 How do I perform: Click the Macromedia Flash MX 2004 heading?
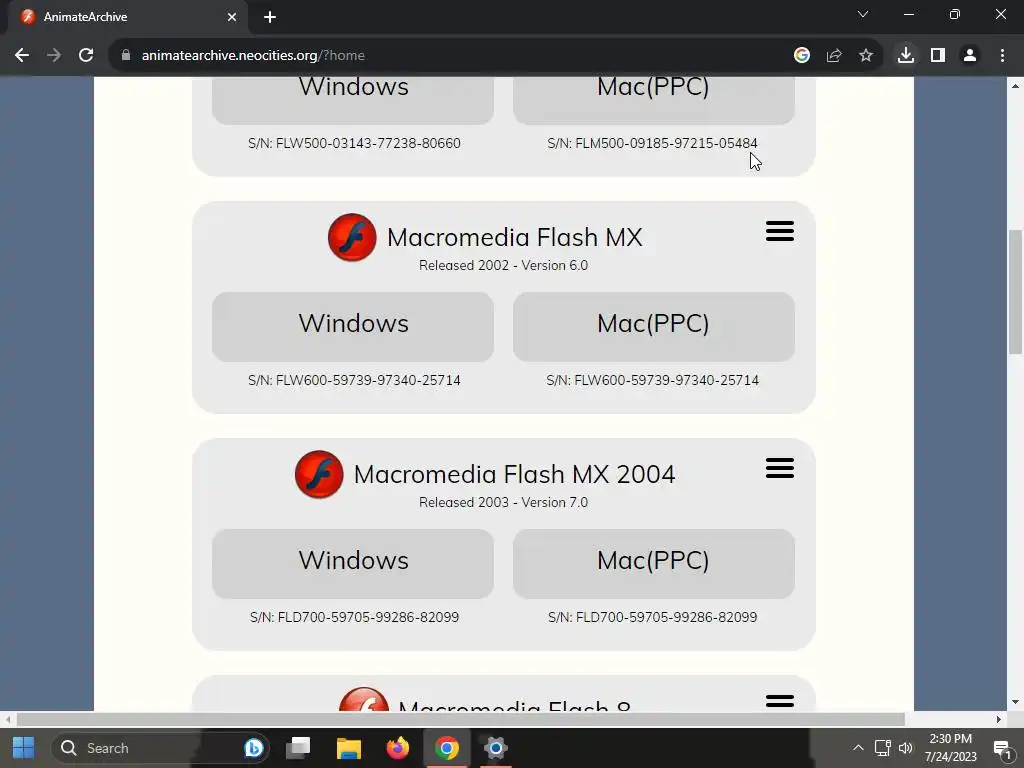515,474
